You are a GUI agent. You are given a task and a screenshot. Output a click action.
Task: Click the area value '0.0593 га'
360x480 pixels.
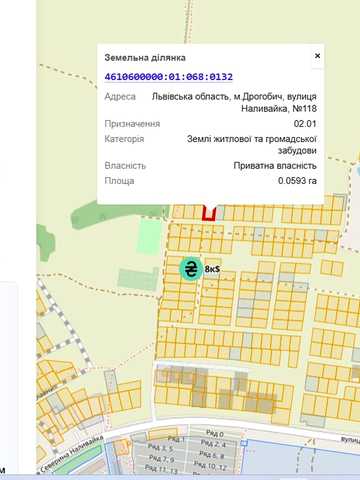(x=297, y=181)
